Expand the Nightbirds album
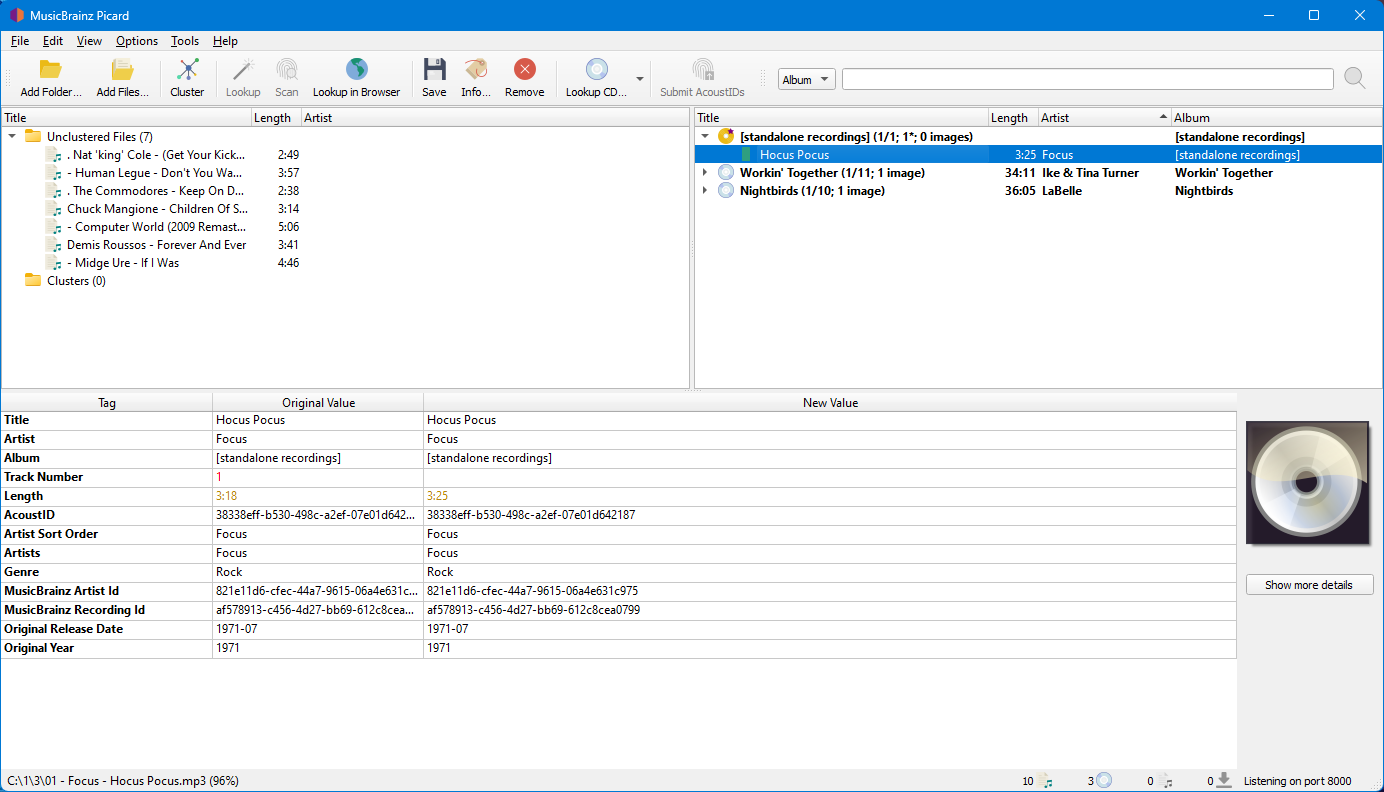The height and width of the screenshot is (792, 1384). [x=705, y=190]
